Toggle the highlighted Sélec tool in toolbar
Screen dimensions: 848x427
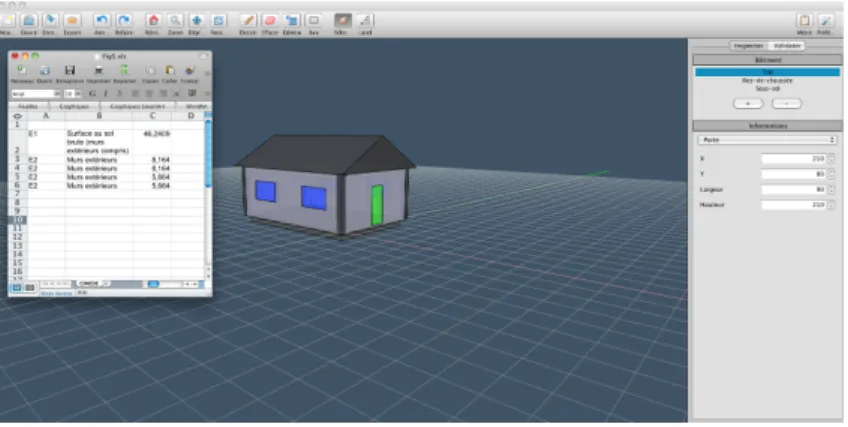[x=342, y=21]
